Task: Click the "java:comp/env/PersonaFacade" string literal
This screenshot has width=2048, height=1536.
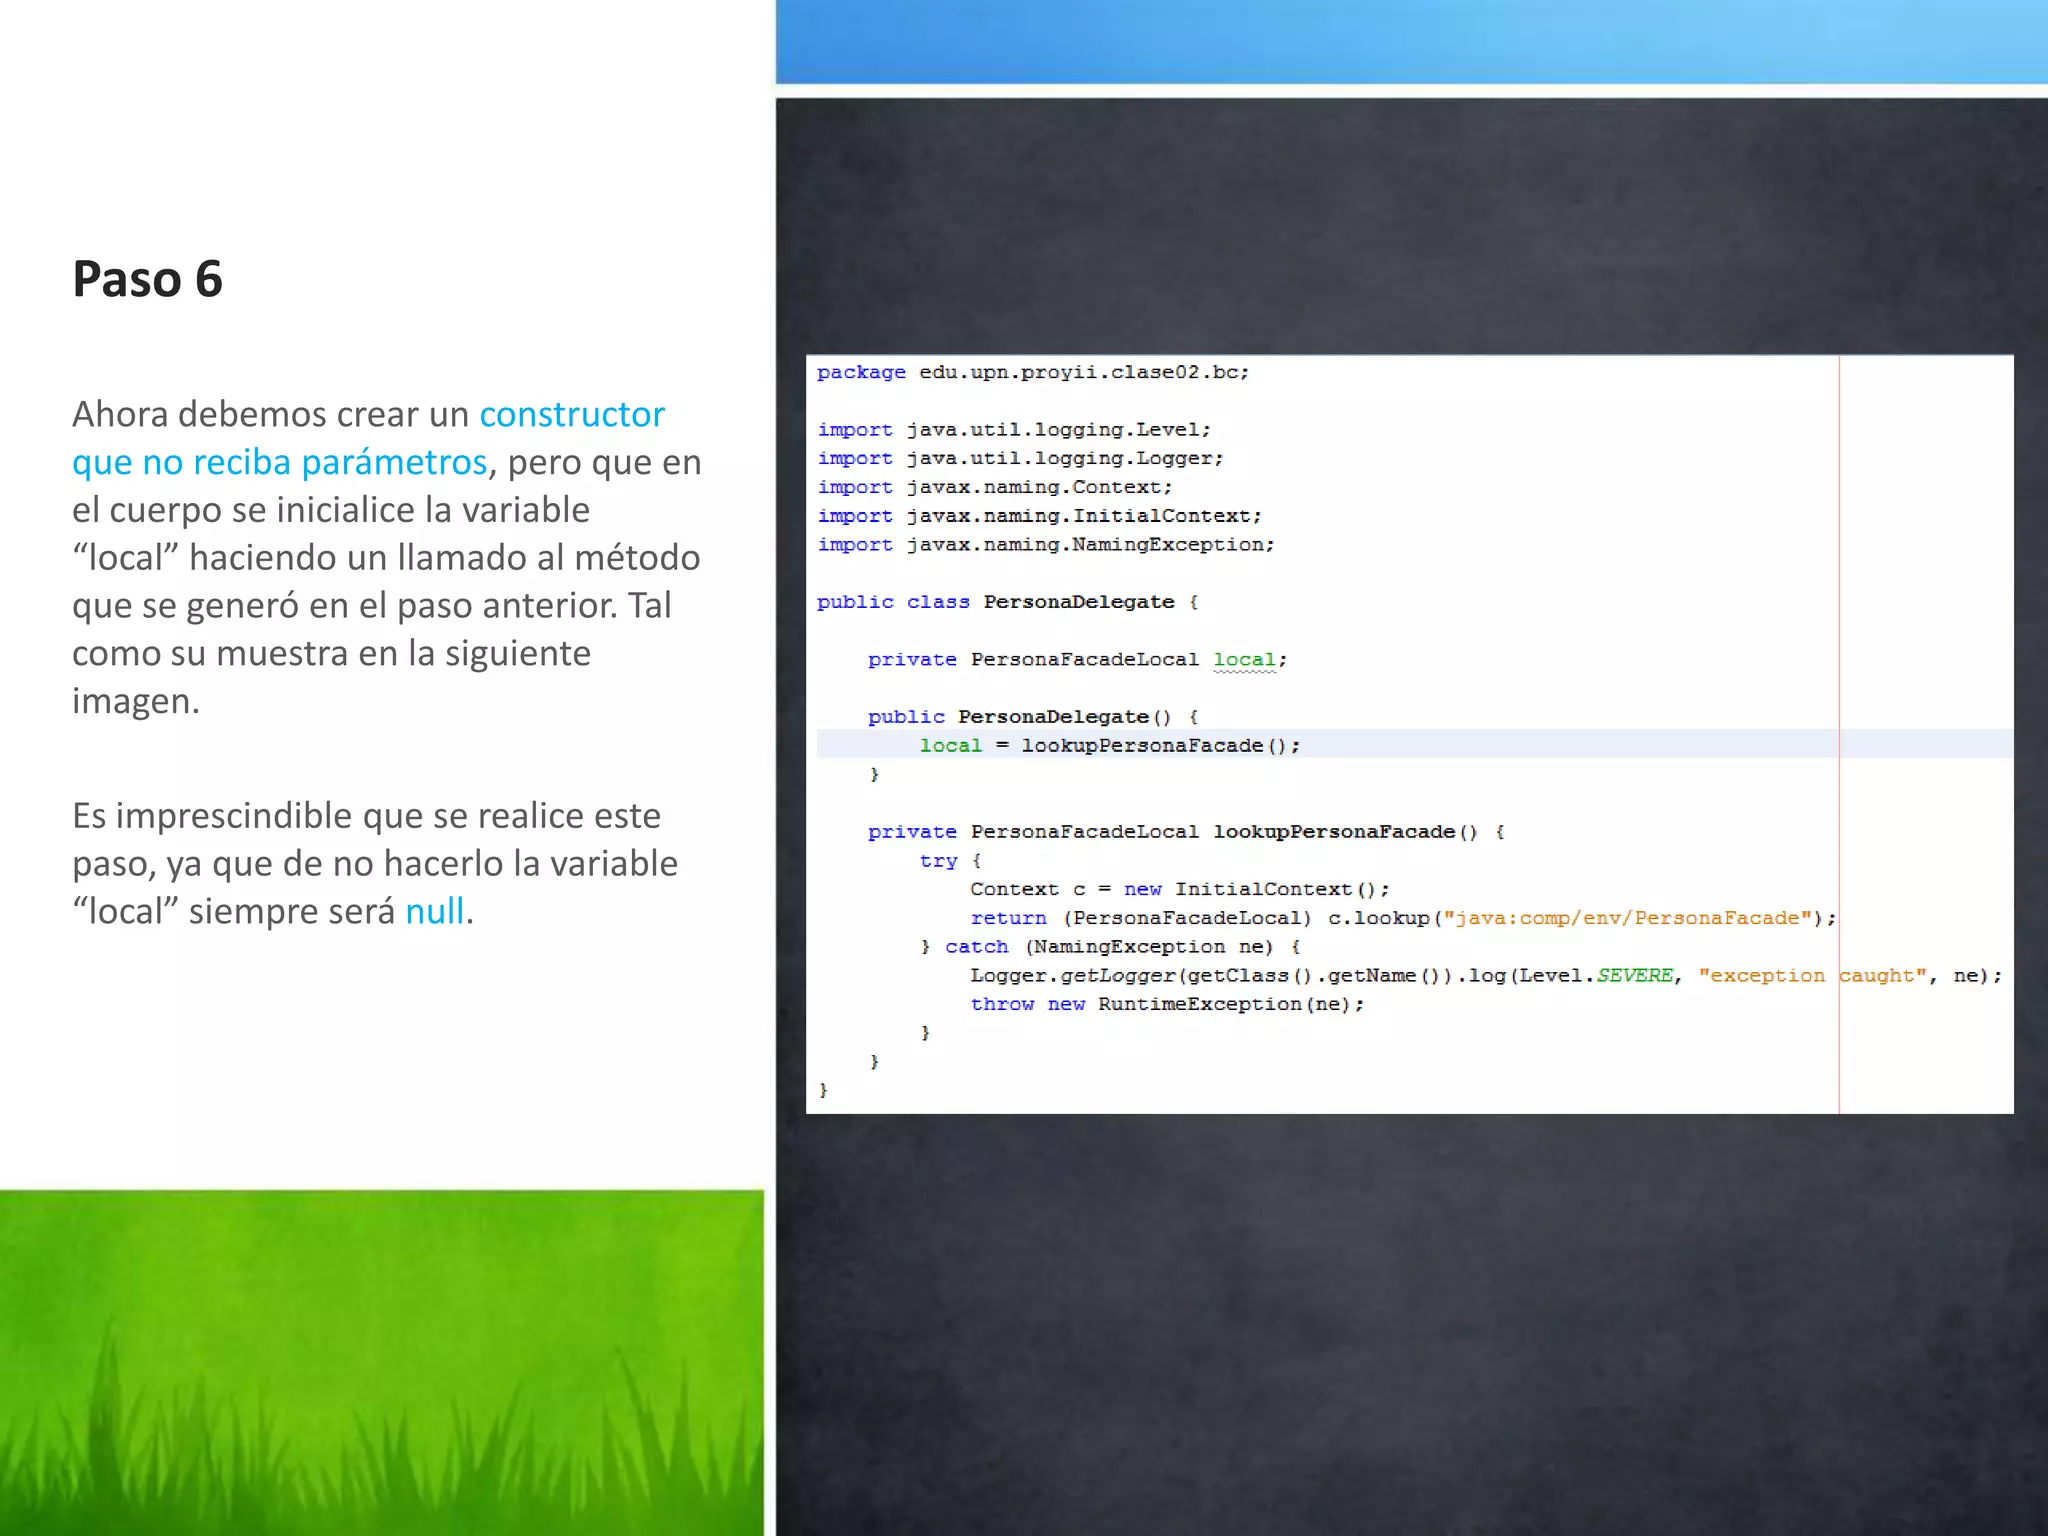Action: click(x=1627, y=918)
